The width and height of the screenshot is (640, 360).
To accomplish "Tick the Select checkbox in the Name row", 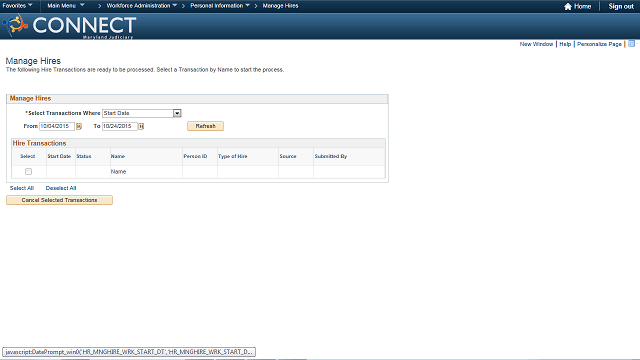I will (x=28, y=171).
